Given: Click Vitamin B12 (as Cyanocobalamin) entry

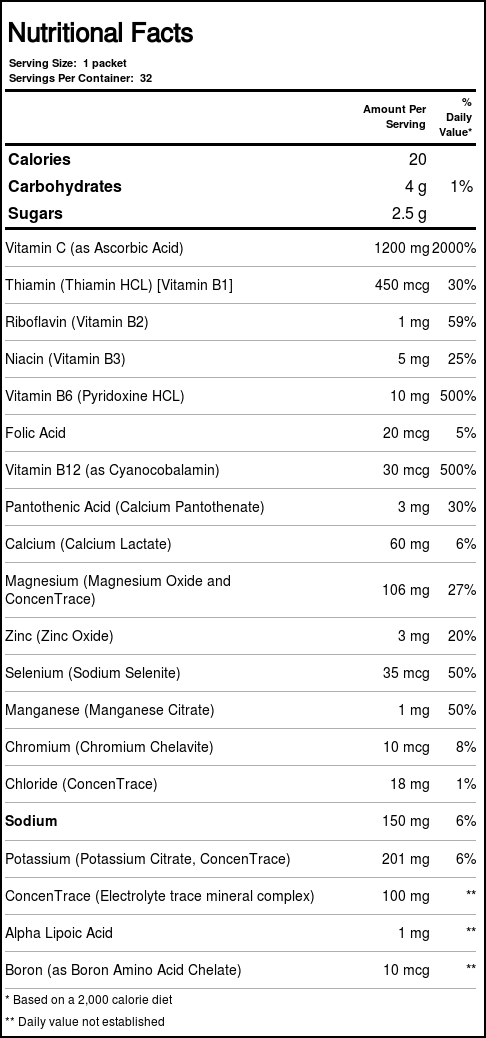Looking at the screenshot, I should pyautogui.click(x=112, y=470).
